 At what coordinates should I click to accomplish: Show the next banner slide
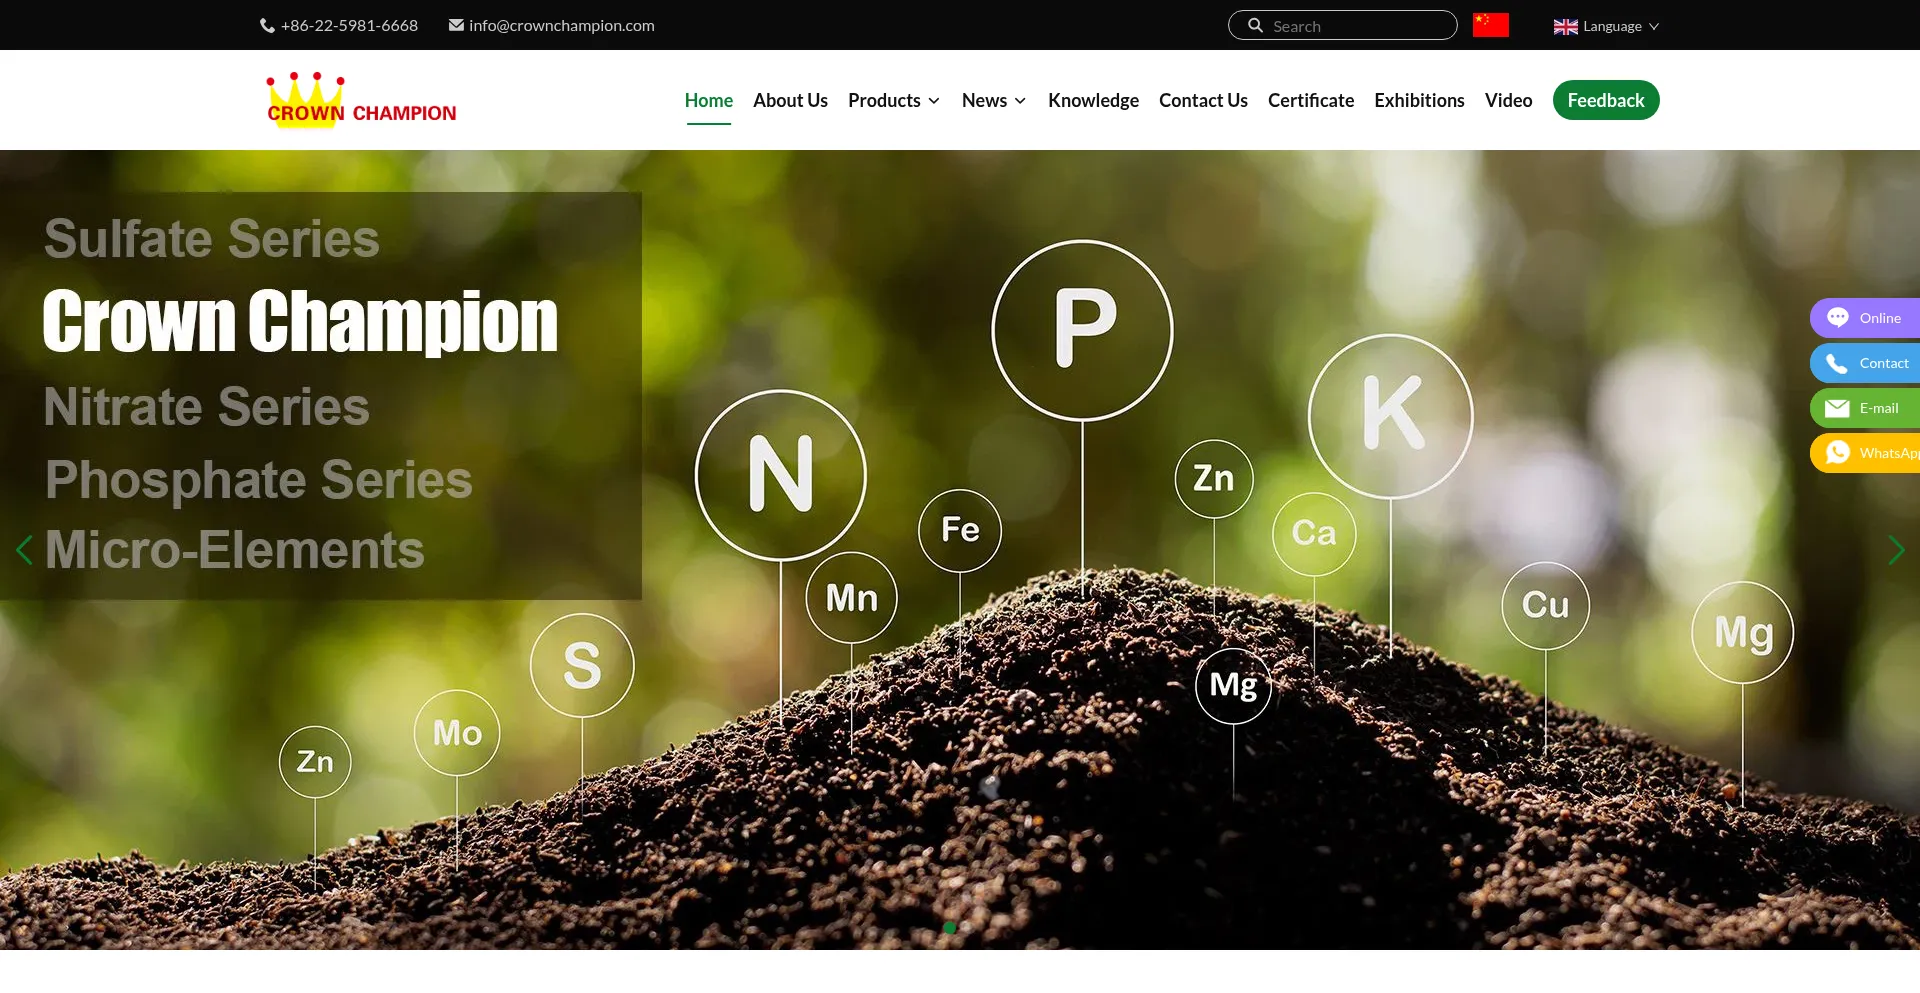click(x=1895, y=550)
